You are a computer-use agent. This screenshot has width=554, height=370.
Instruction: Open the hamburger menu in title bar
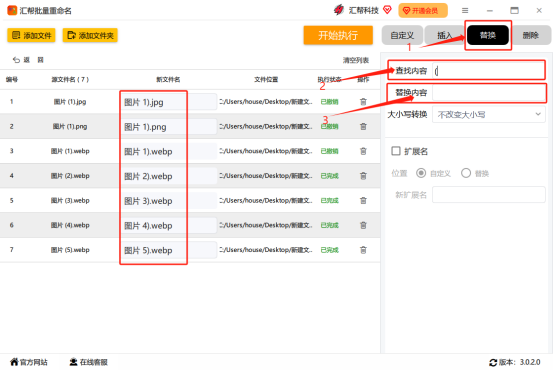coord(465,11)
